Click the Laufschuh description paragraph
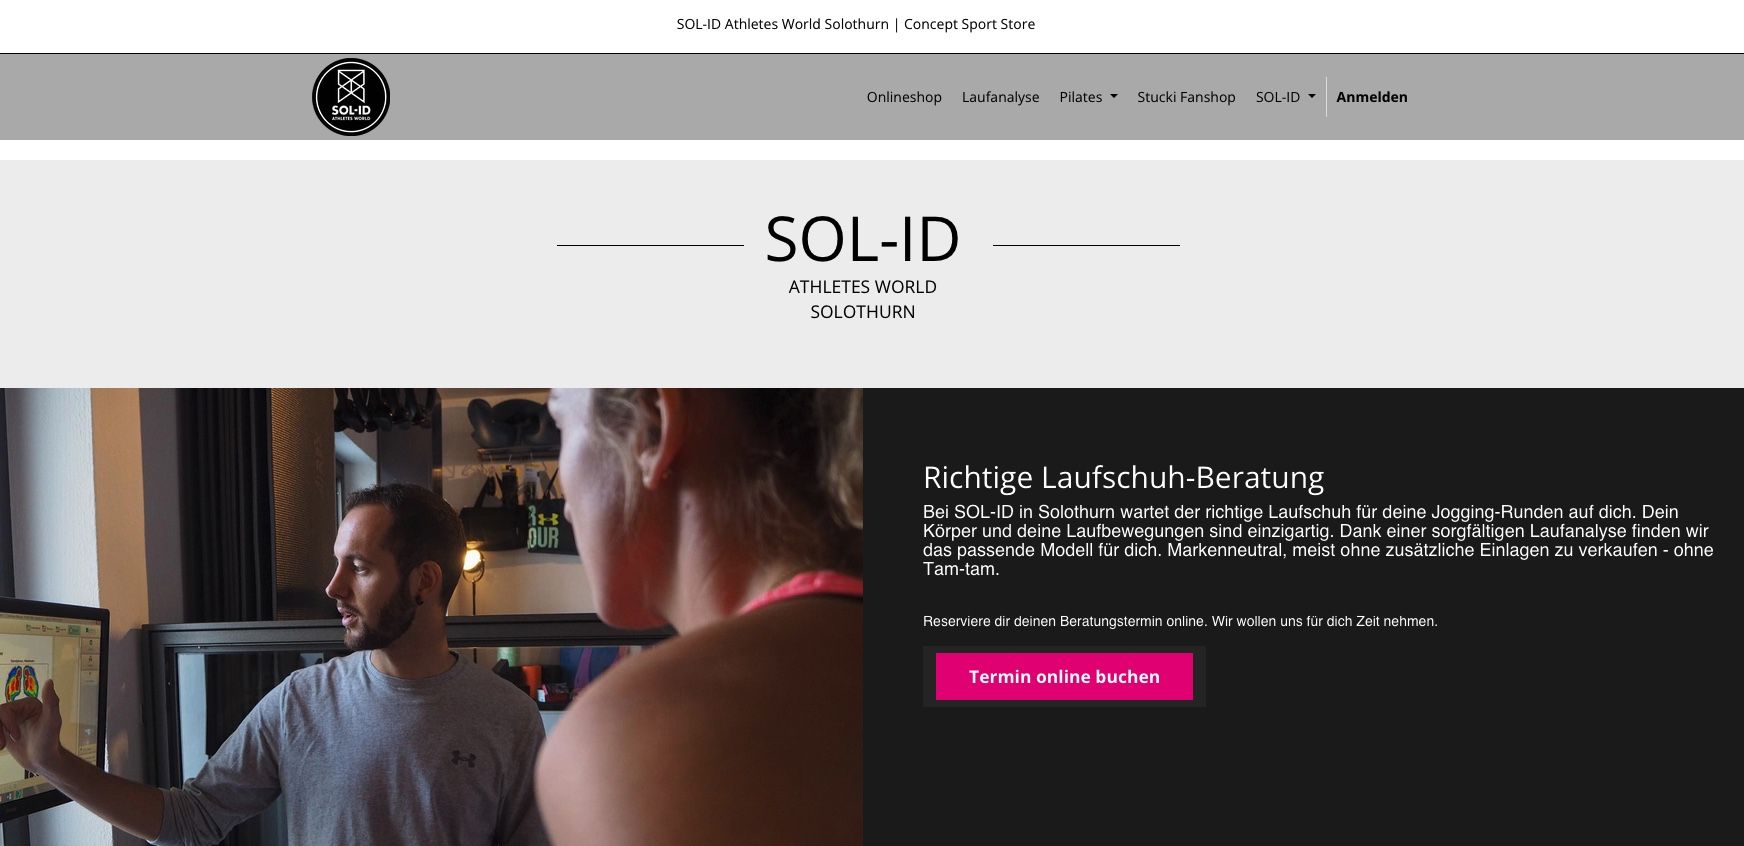This screenshot has height=846, width=1744. click(x=1318, y=540)
